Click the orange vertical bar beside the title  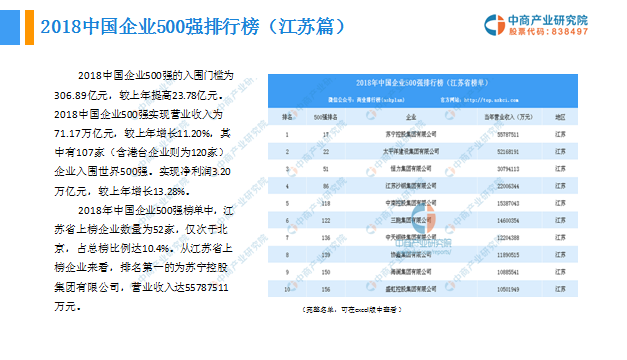coord(29,27)
